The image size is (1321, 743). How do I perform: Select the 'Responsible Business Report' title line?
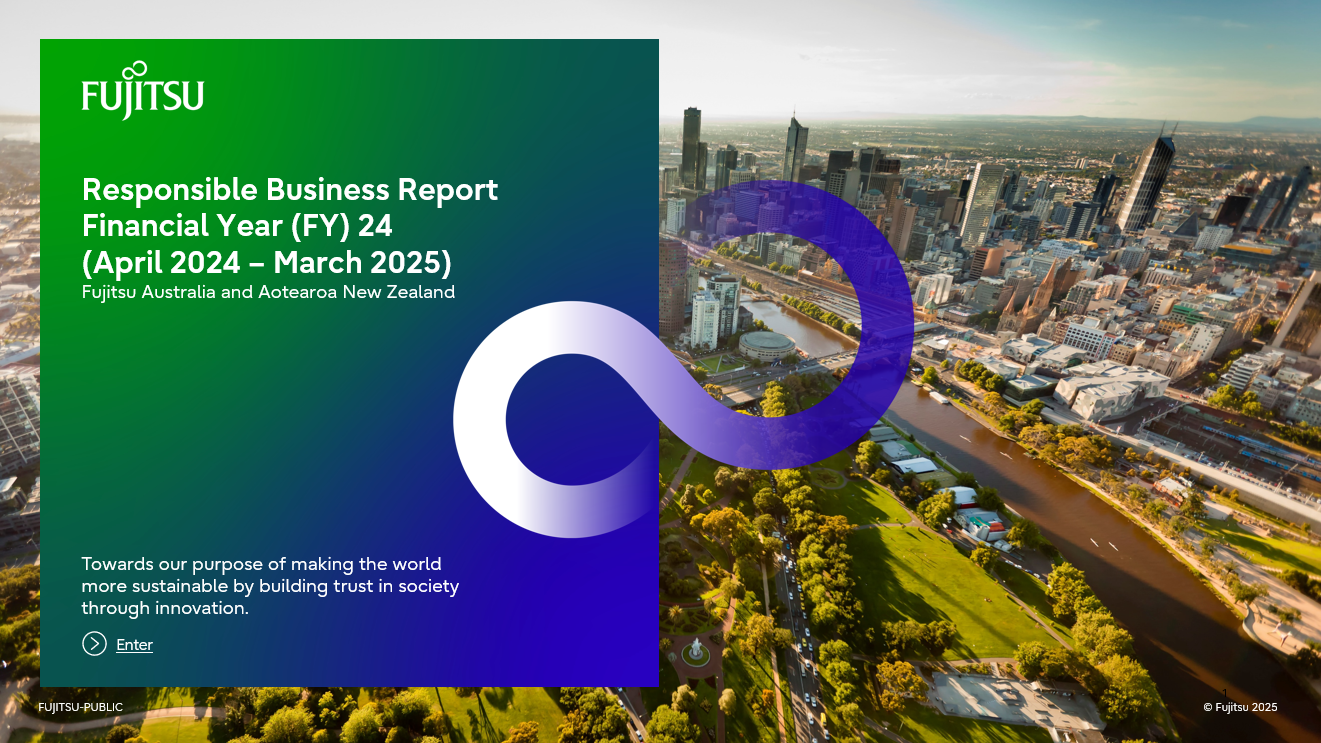[290, 190]
